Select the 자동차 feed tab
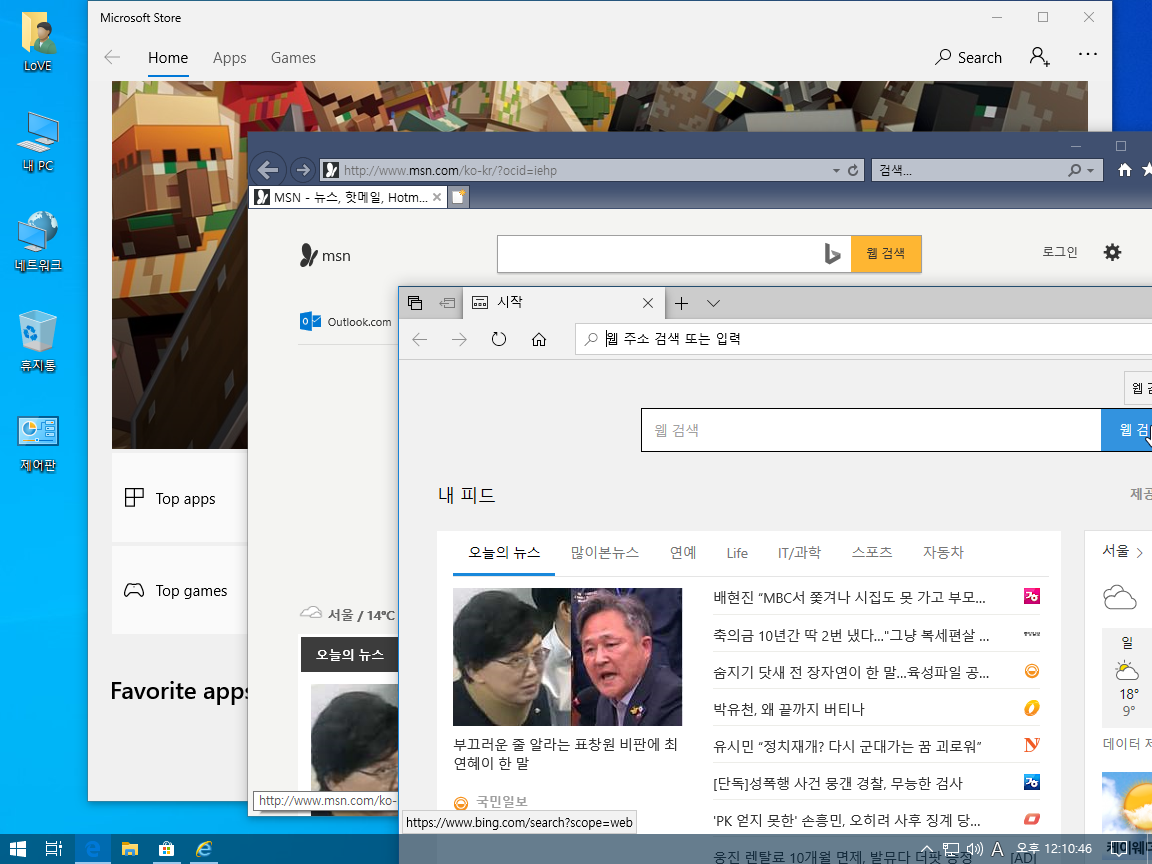 pyautogui.click(x=943, y=552)
